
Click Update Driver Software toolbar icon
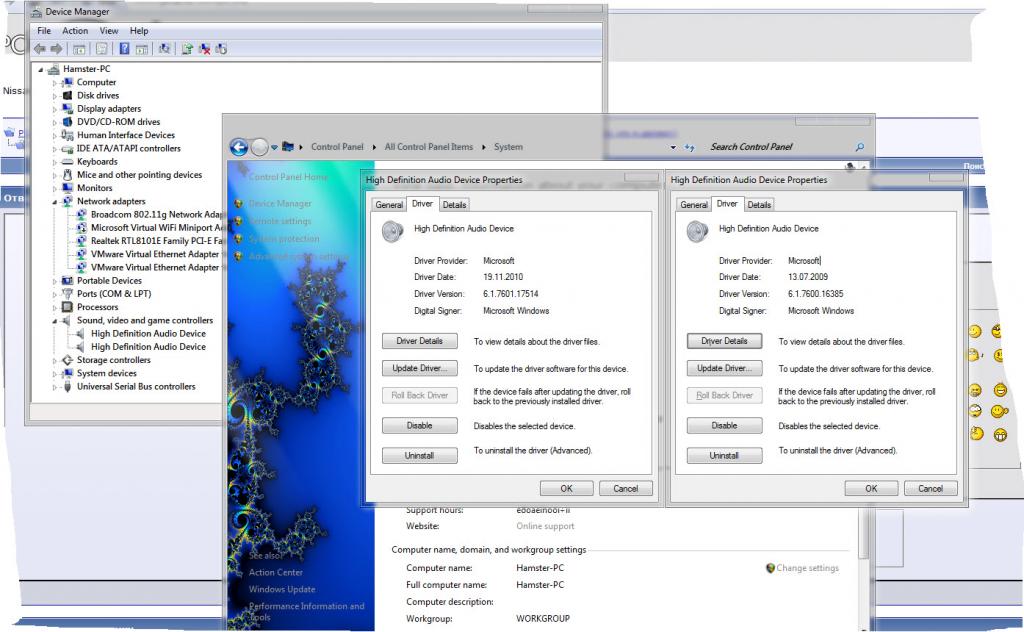tap(187, 48)
